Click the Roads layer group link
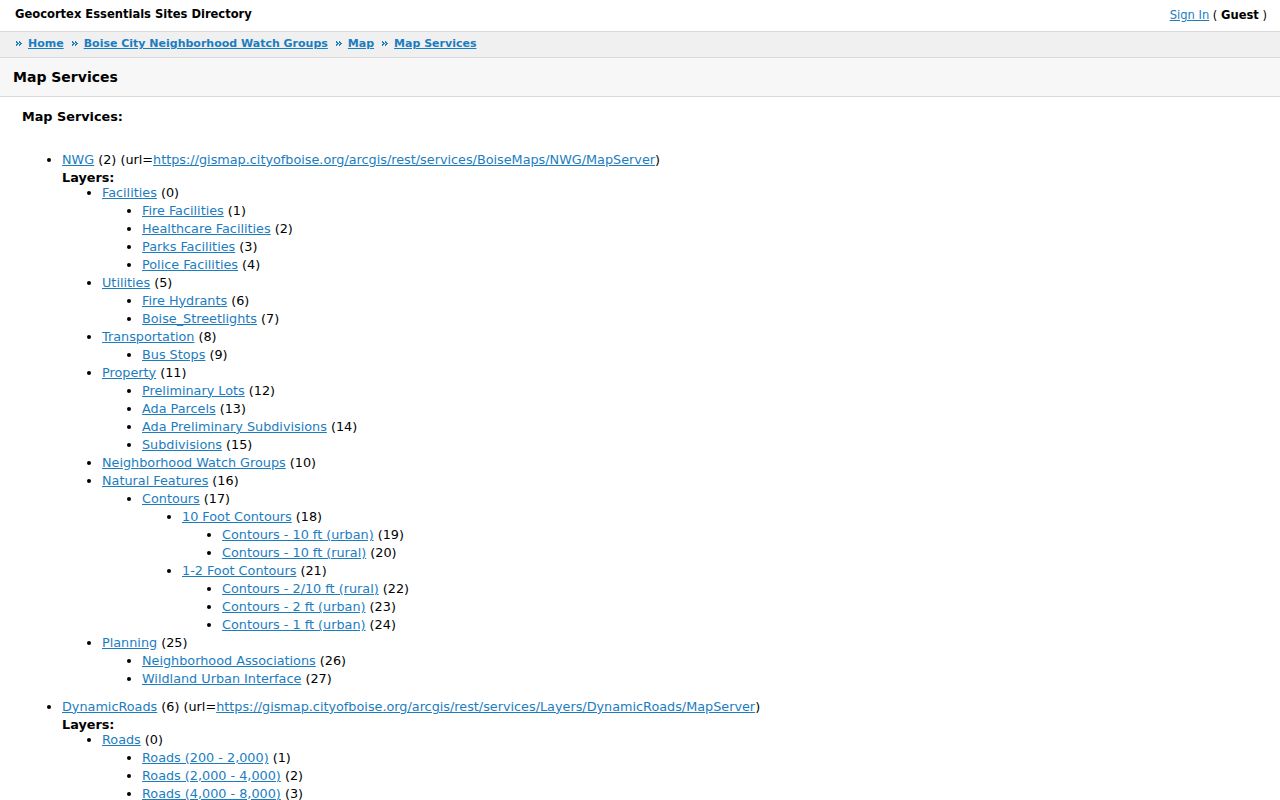Screen dimensions: 1280x800 (x=121, y=740)
